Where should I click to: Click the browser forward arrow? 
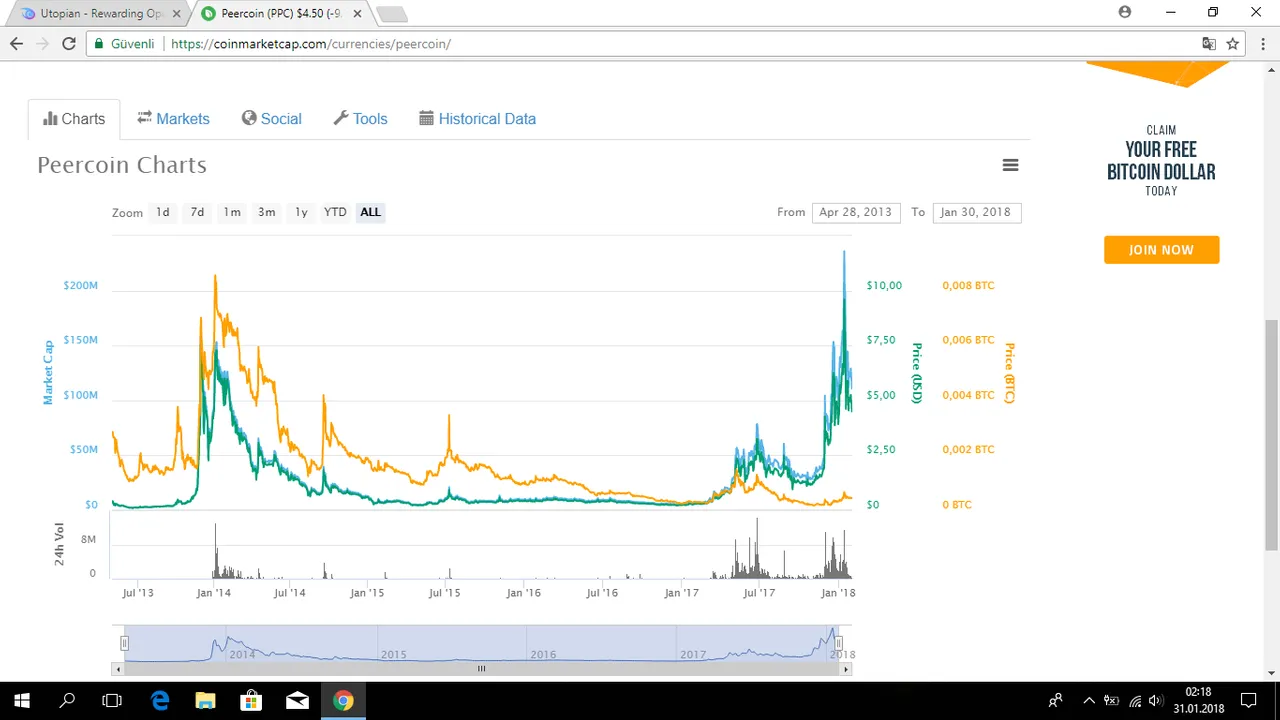click(42, 44)
